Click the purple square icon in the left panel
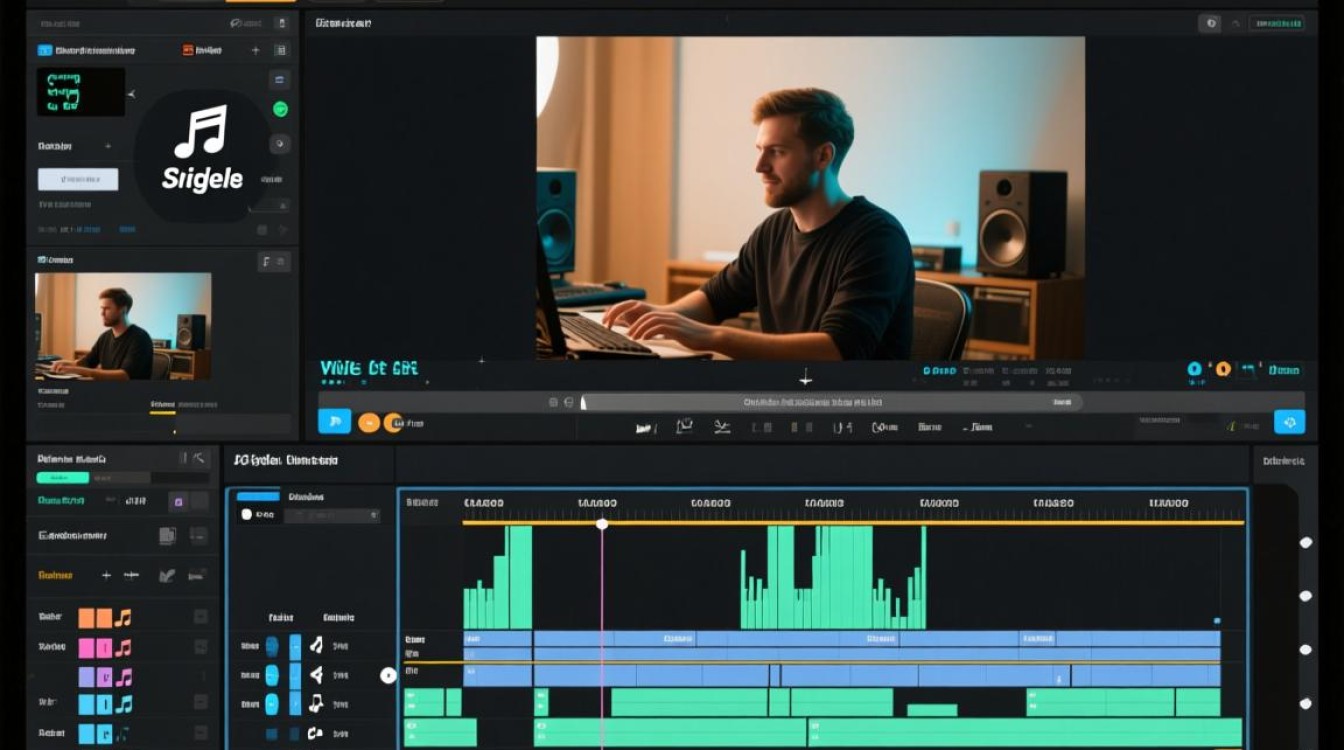Image resolution: width=1344 pixels, height=750 pixels. (x=178, y=501)
